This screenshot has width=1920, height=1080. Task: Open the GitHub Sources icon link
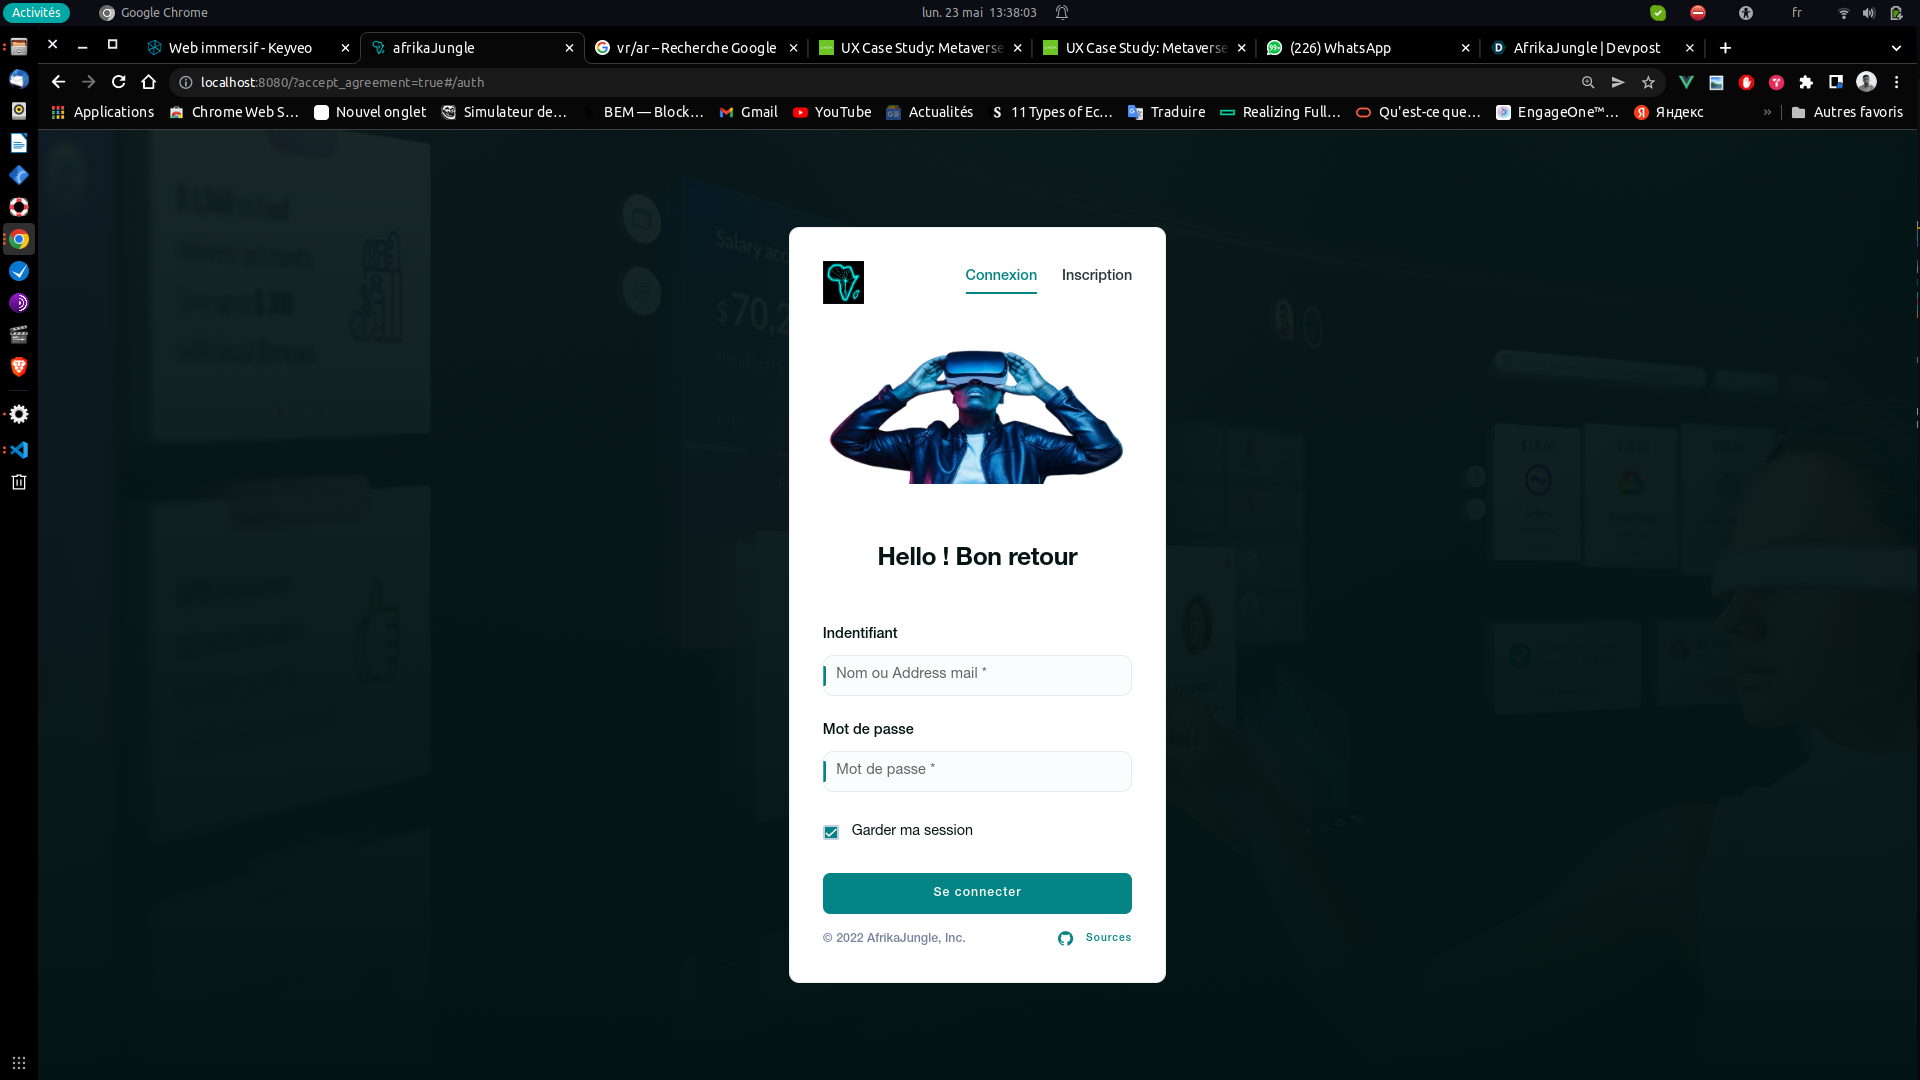pyautogui.click(x=1065, y=938)
